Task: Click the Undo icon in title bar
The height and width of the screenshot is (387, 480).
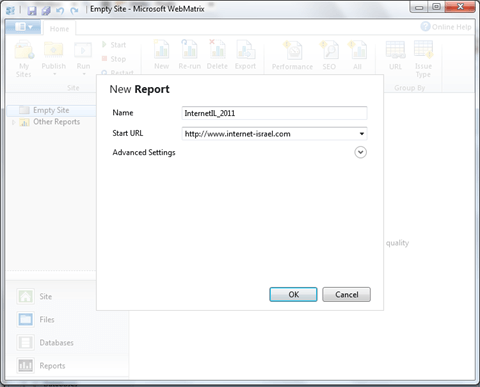Action: (60, 10)
